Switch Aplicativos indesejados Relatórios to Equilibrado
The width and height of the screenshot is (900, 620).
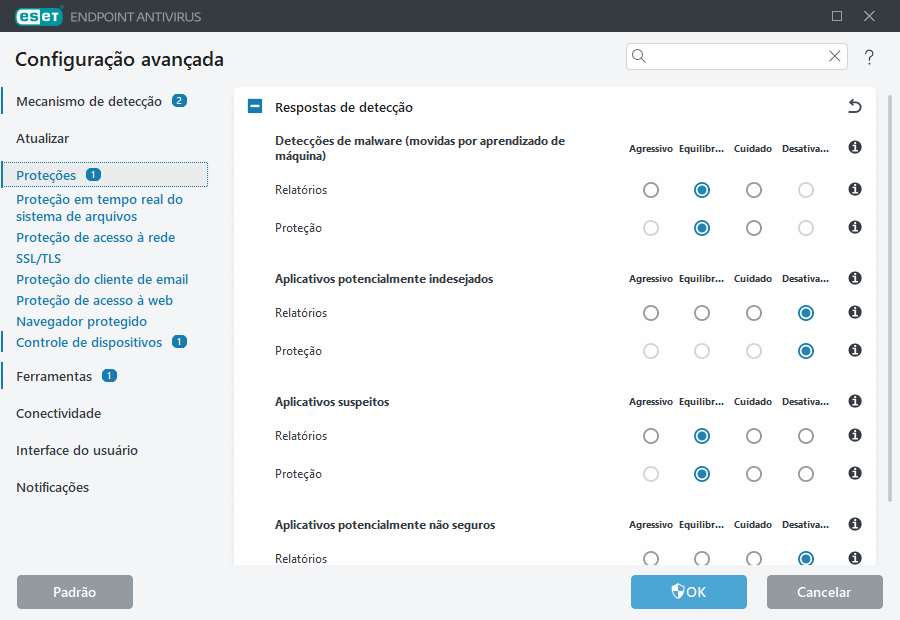coord(701,312)
